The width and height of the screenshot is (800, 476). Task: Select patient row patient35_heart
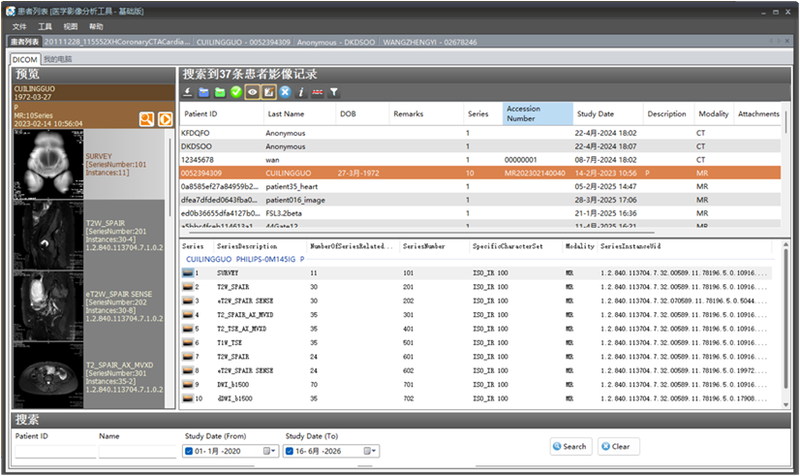tap(480, 187)
